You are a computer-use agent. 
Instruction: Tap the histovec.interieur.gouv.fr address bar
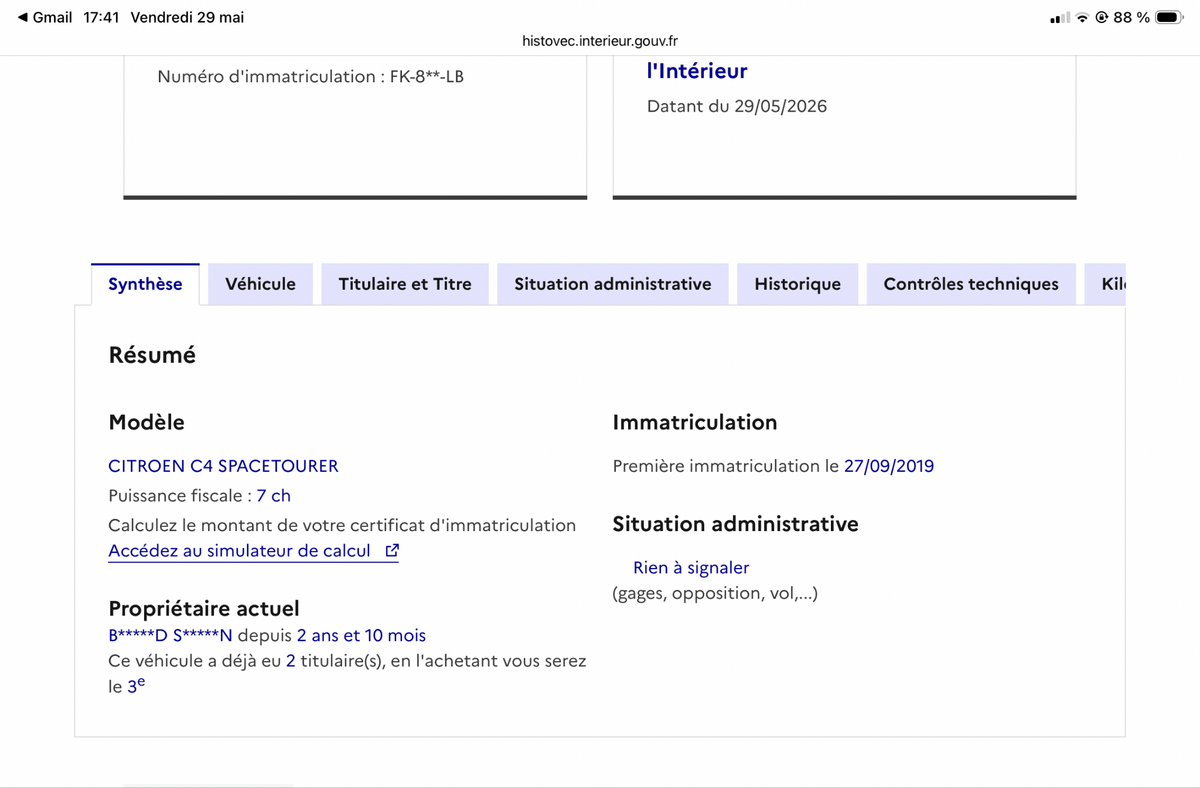[x=600, y=41]
